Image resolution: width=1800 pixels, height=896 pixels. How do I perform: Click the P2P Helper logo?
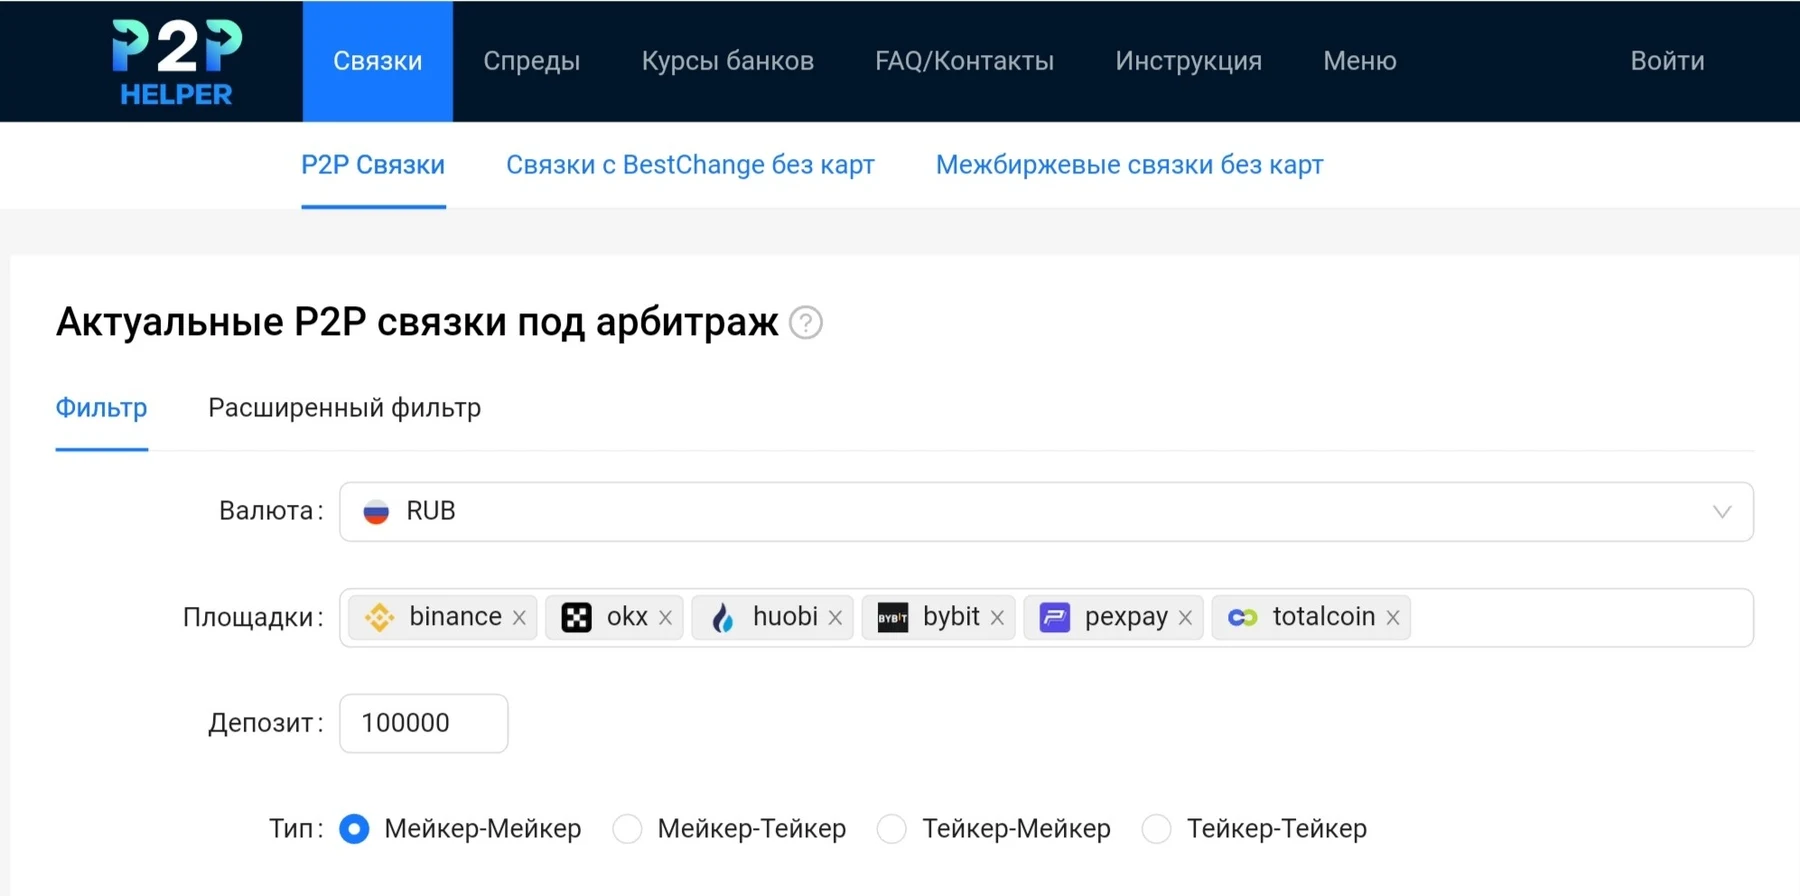point(177,62)
